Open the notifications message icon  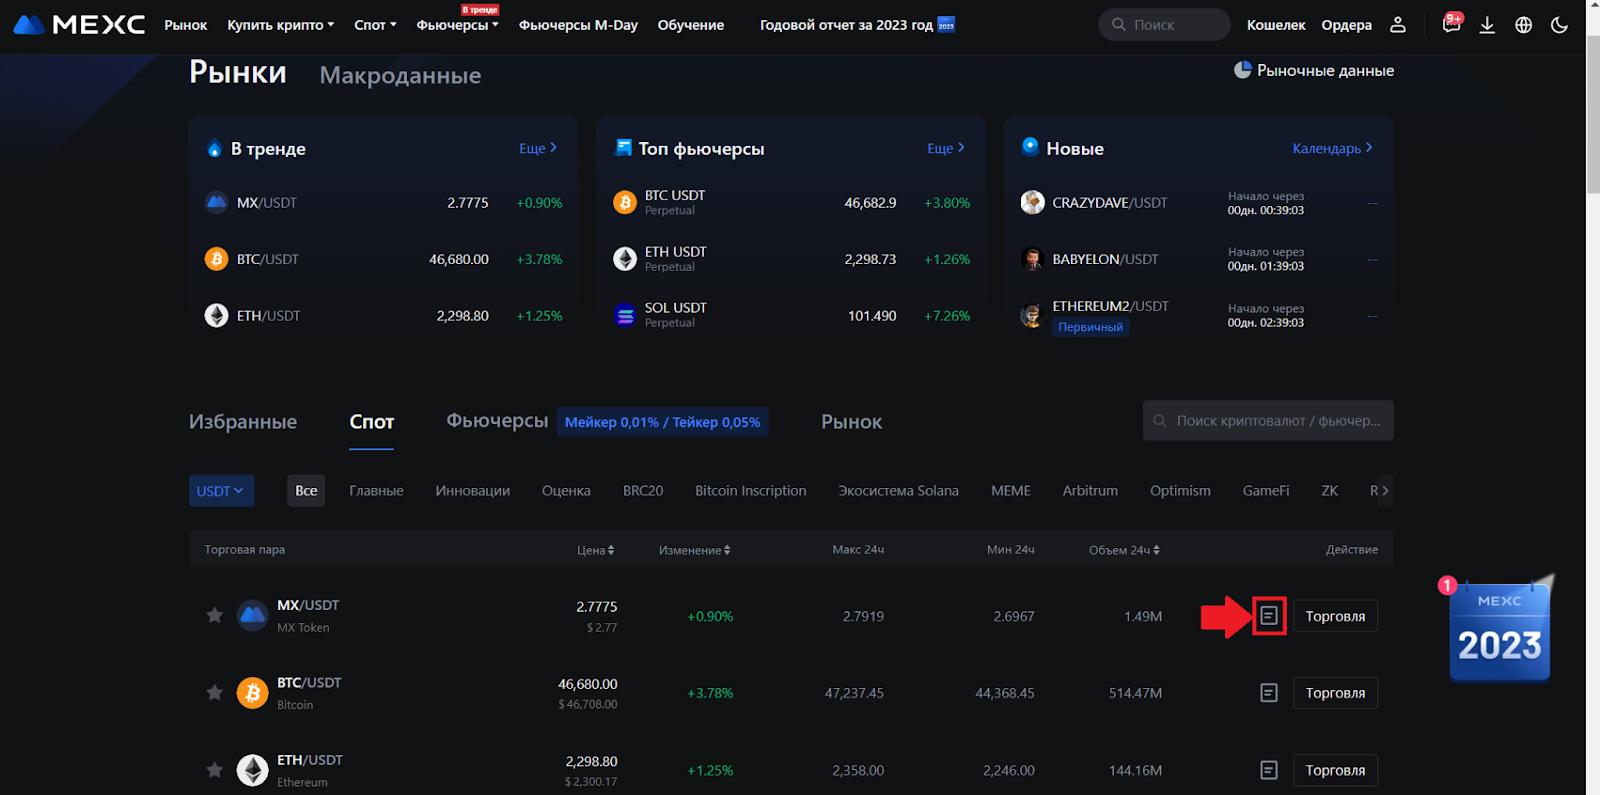click(1451, 25)
